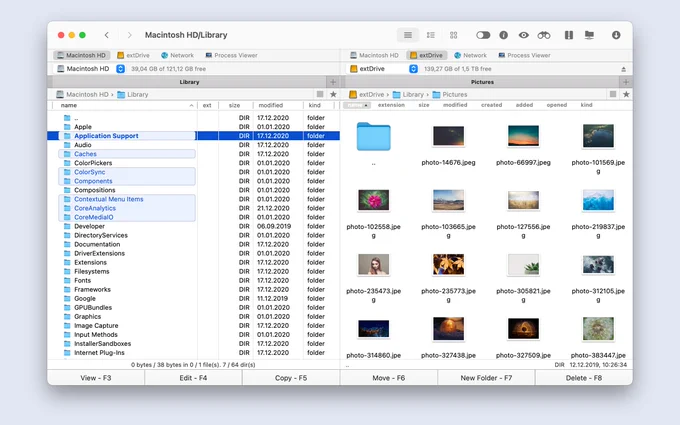This screenshot has width=680, height=425.
Task: Open the Macintosh HD drive dropdown
Action: point(121,69)
